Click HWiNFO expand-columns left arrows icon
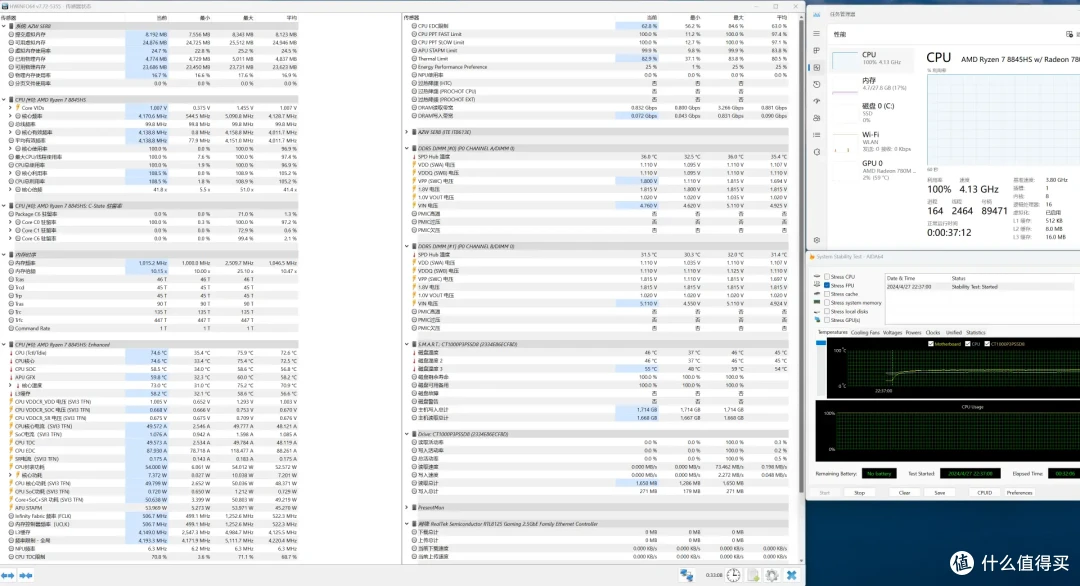The height and width of the screenshot is (586, 1080). [x=8, y=576]
